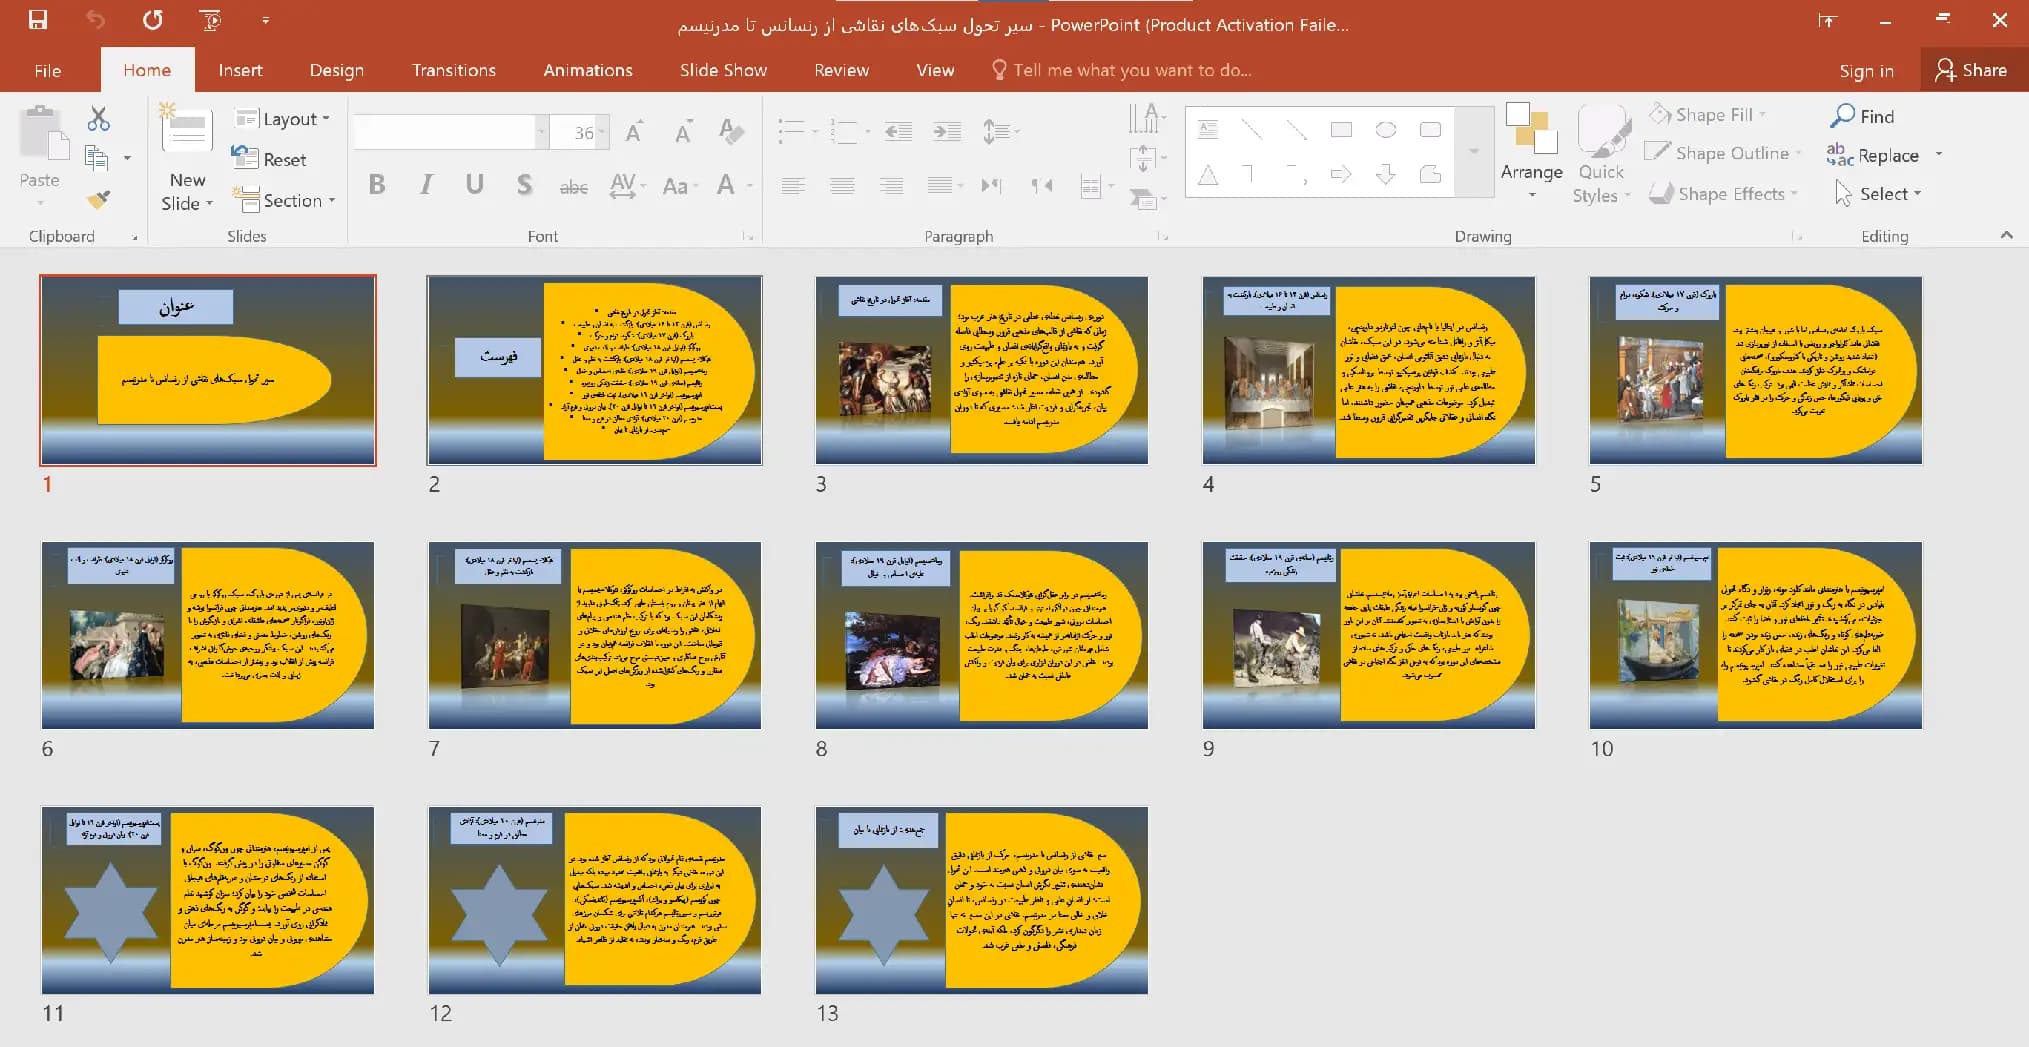Viewport: 2029px width, 1047px height.
Task: Toggle Bold formatting
Action: tap(377, 184)
